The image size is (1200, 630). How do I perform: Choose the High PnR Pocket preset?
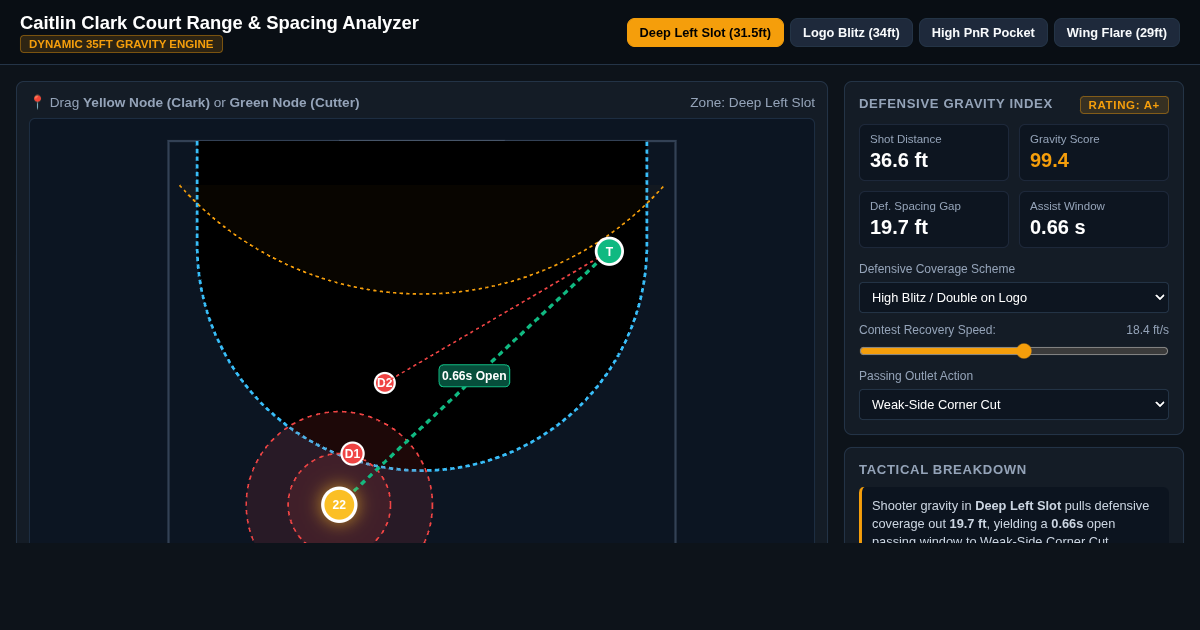click(983, 32)
